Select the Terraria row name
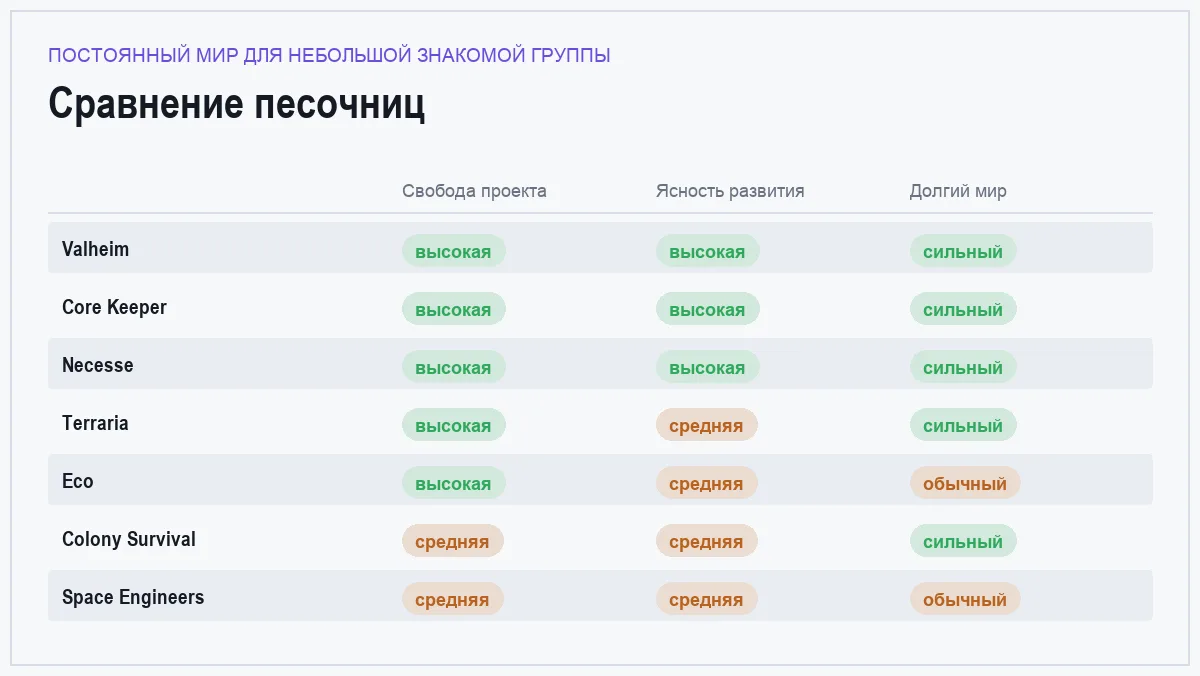 pos(95,423)
